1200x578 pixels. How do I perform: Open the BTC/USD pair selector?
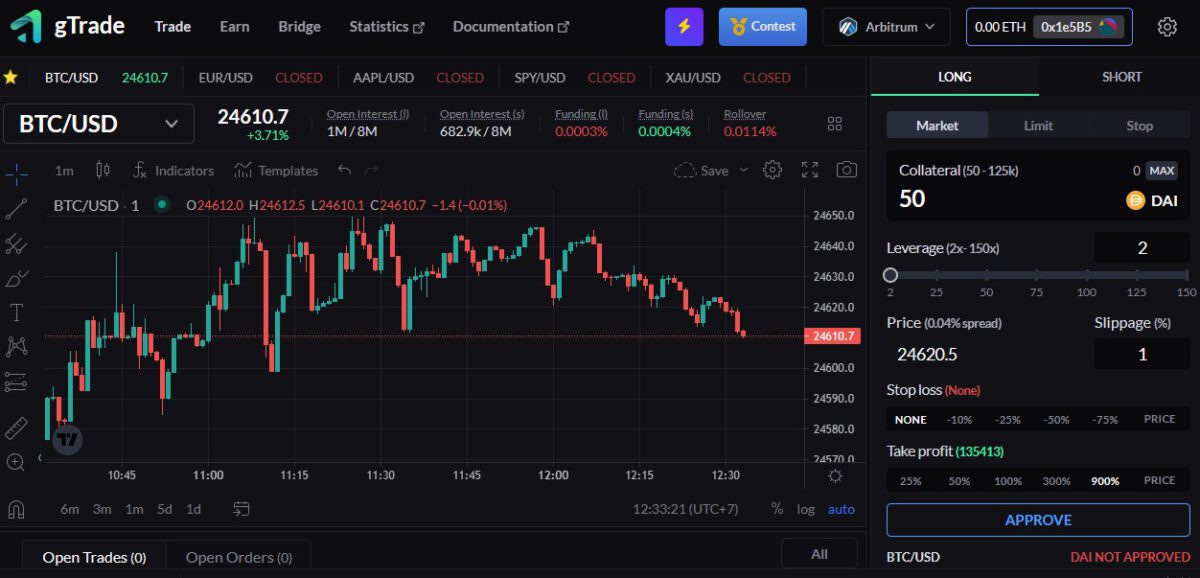click(x=97, y=123)
